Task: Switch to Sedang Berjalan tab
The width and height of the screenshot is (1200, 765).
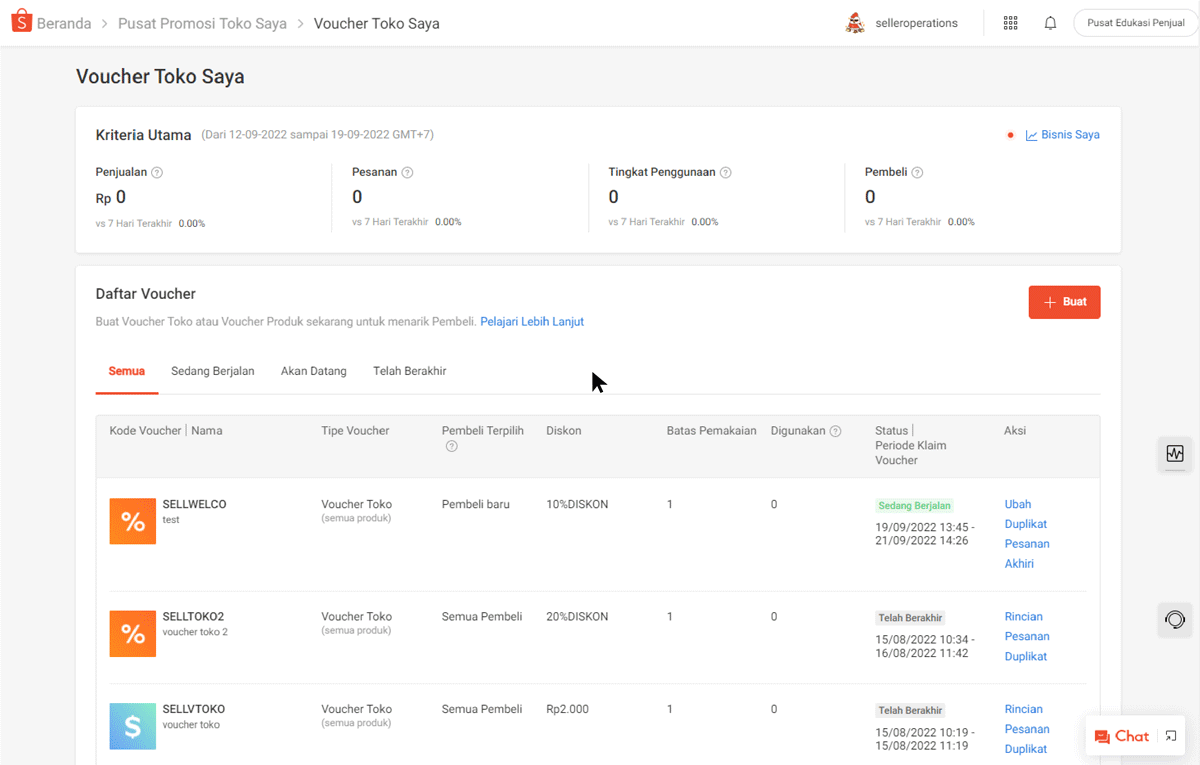Action: click(212, 371)
